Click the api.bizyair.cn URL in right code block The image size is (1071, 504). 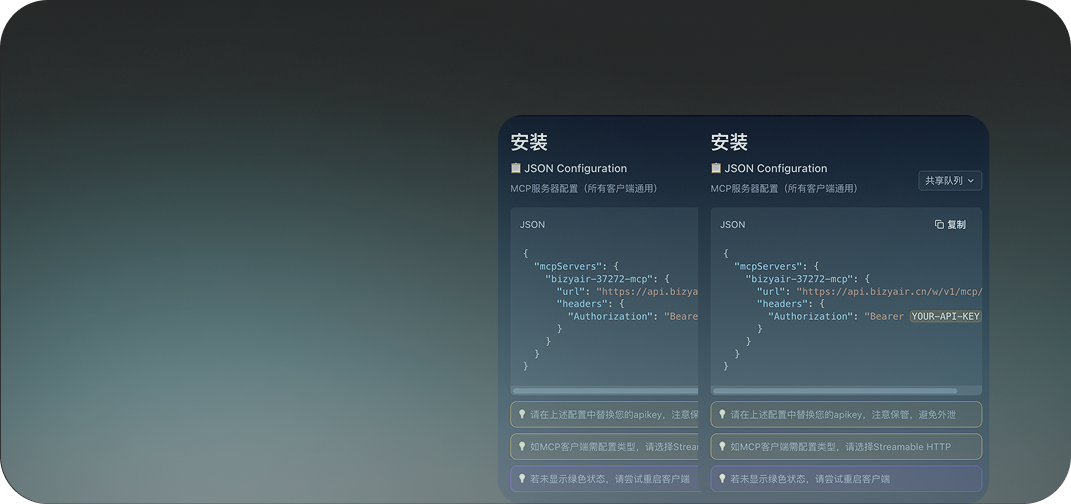[889, 291]
